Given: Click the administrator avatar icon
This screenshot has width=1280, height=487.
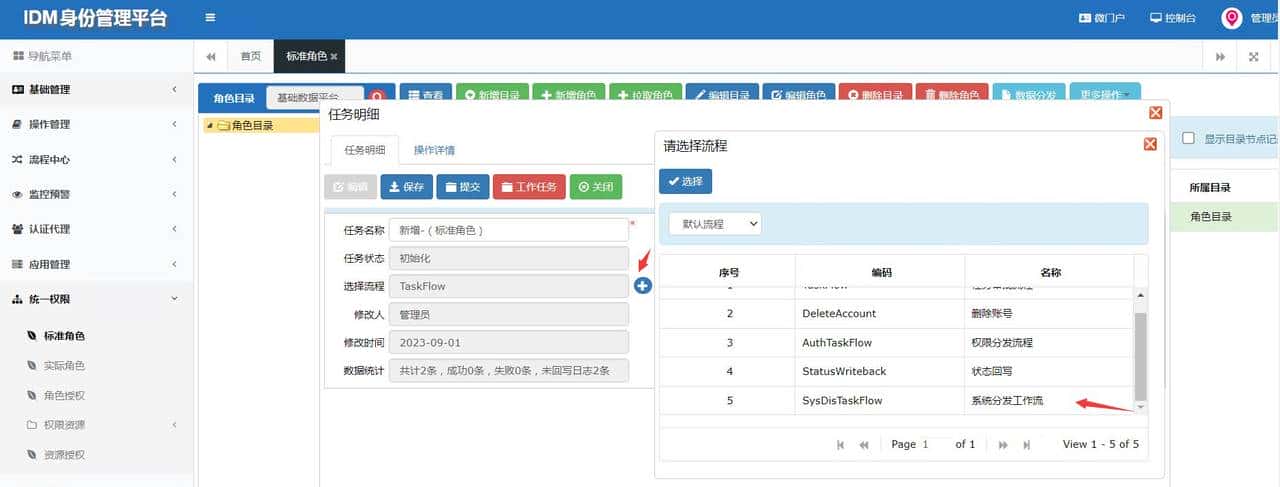Looking at the screenshot, I should 1231,18.
